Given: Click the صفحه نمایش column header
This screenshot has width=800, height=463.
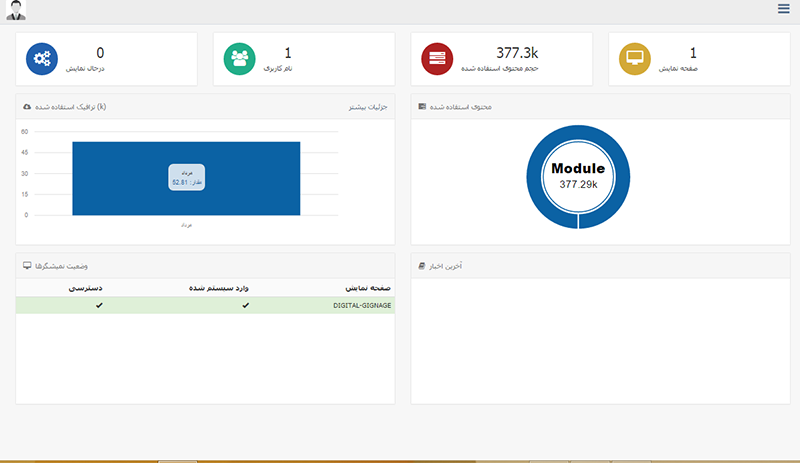Looking at the screenshot, I should pos(368,288).
